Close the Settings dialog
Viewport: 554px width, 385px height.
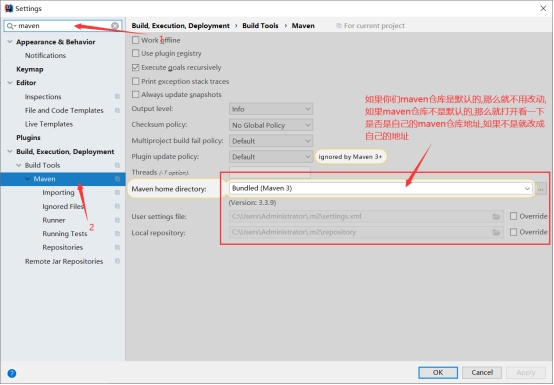click(543, 8)
